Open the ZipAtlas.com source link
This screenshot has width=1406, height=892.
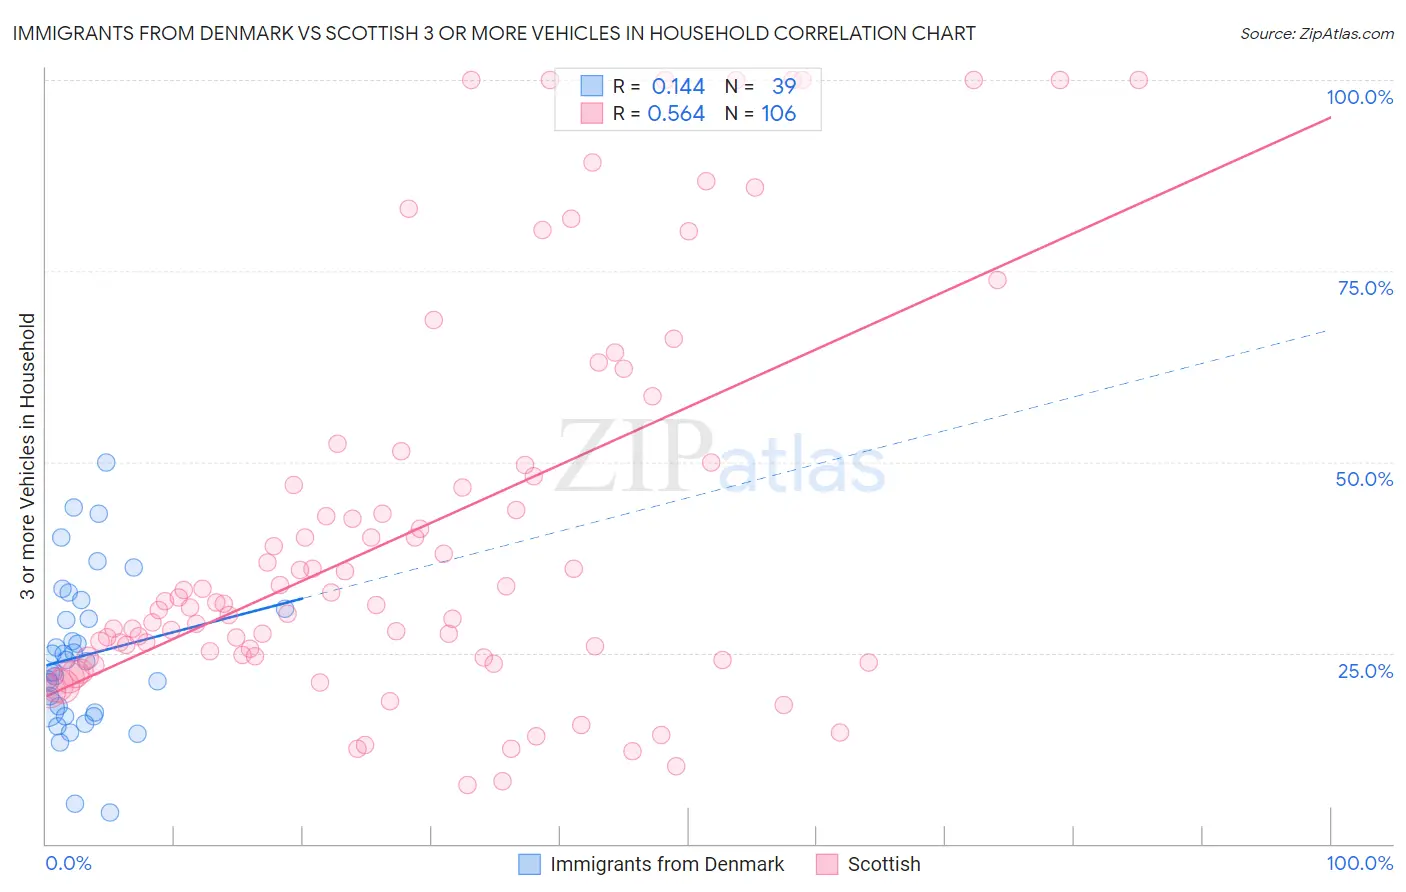[x=1317, y=33]
